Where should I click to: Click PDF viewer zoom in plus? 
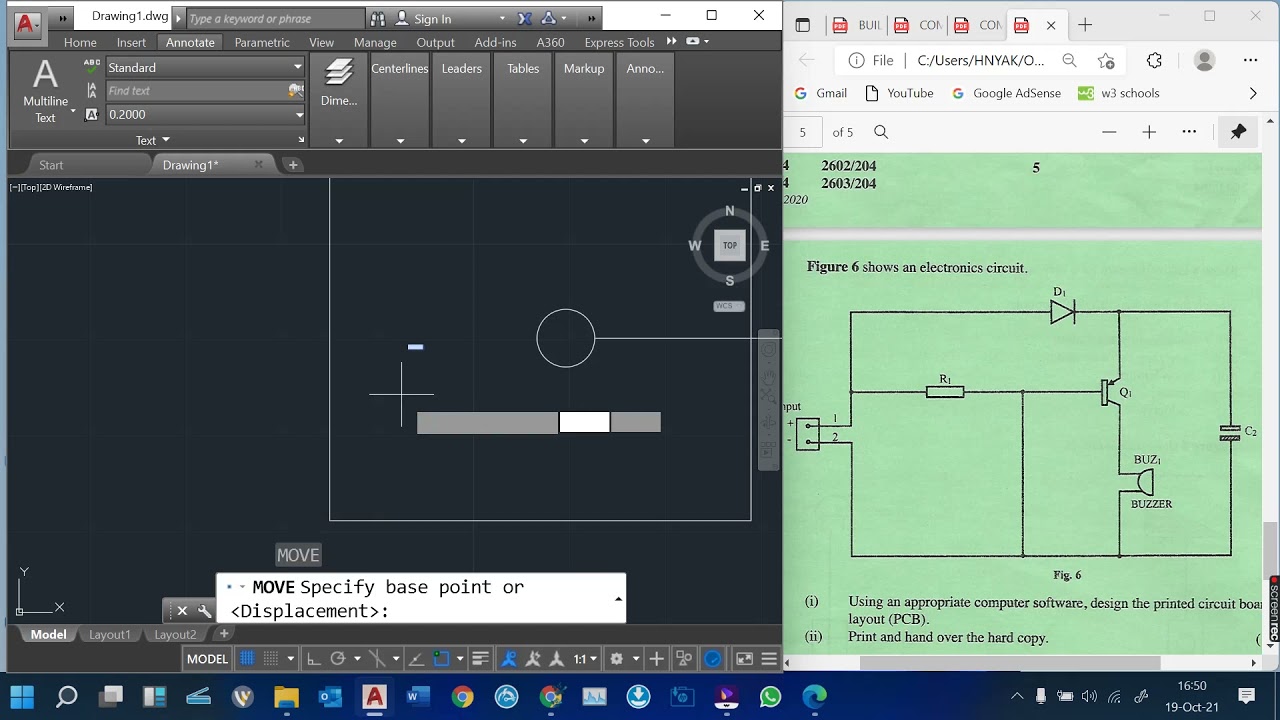point(1149,132)
